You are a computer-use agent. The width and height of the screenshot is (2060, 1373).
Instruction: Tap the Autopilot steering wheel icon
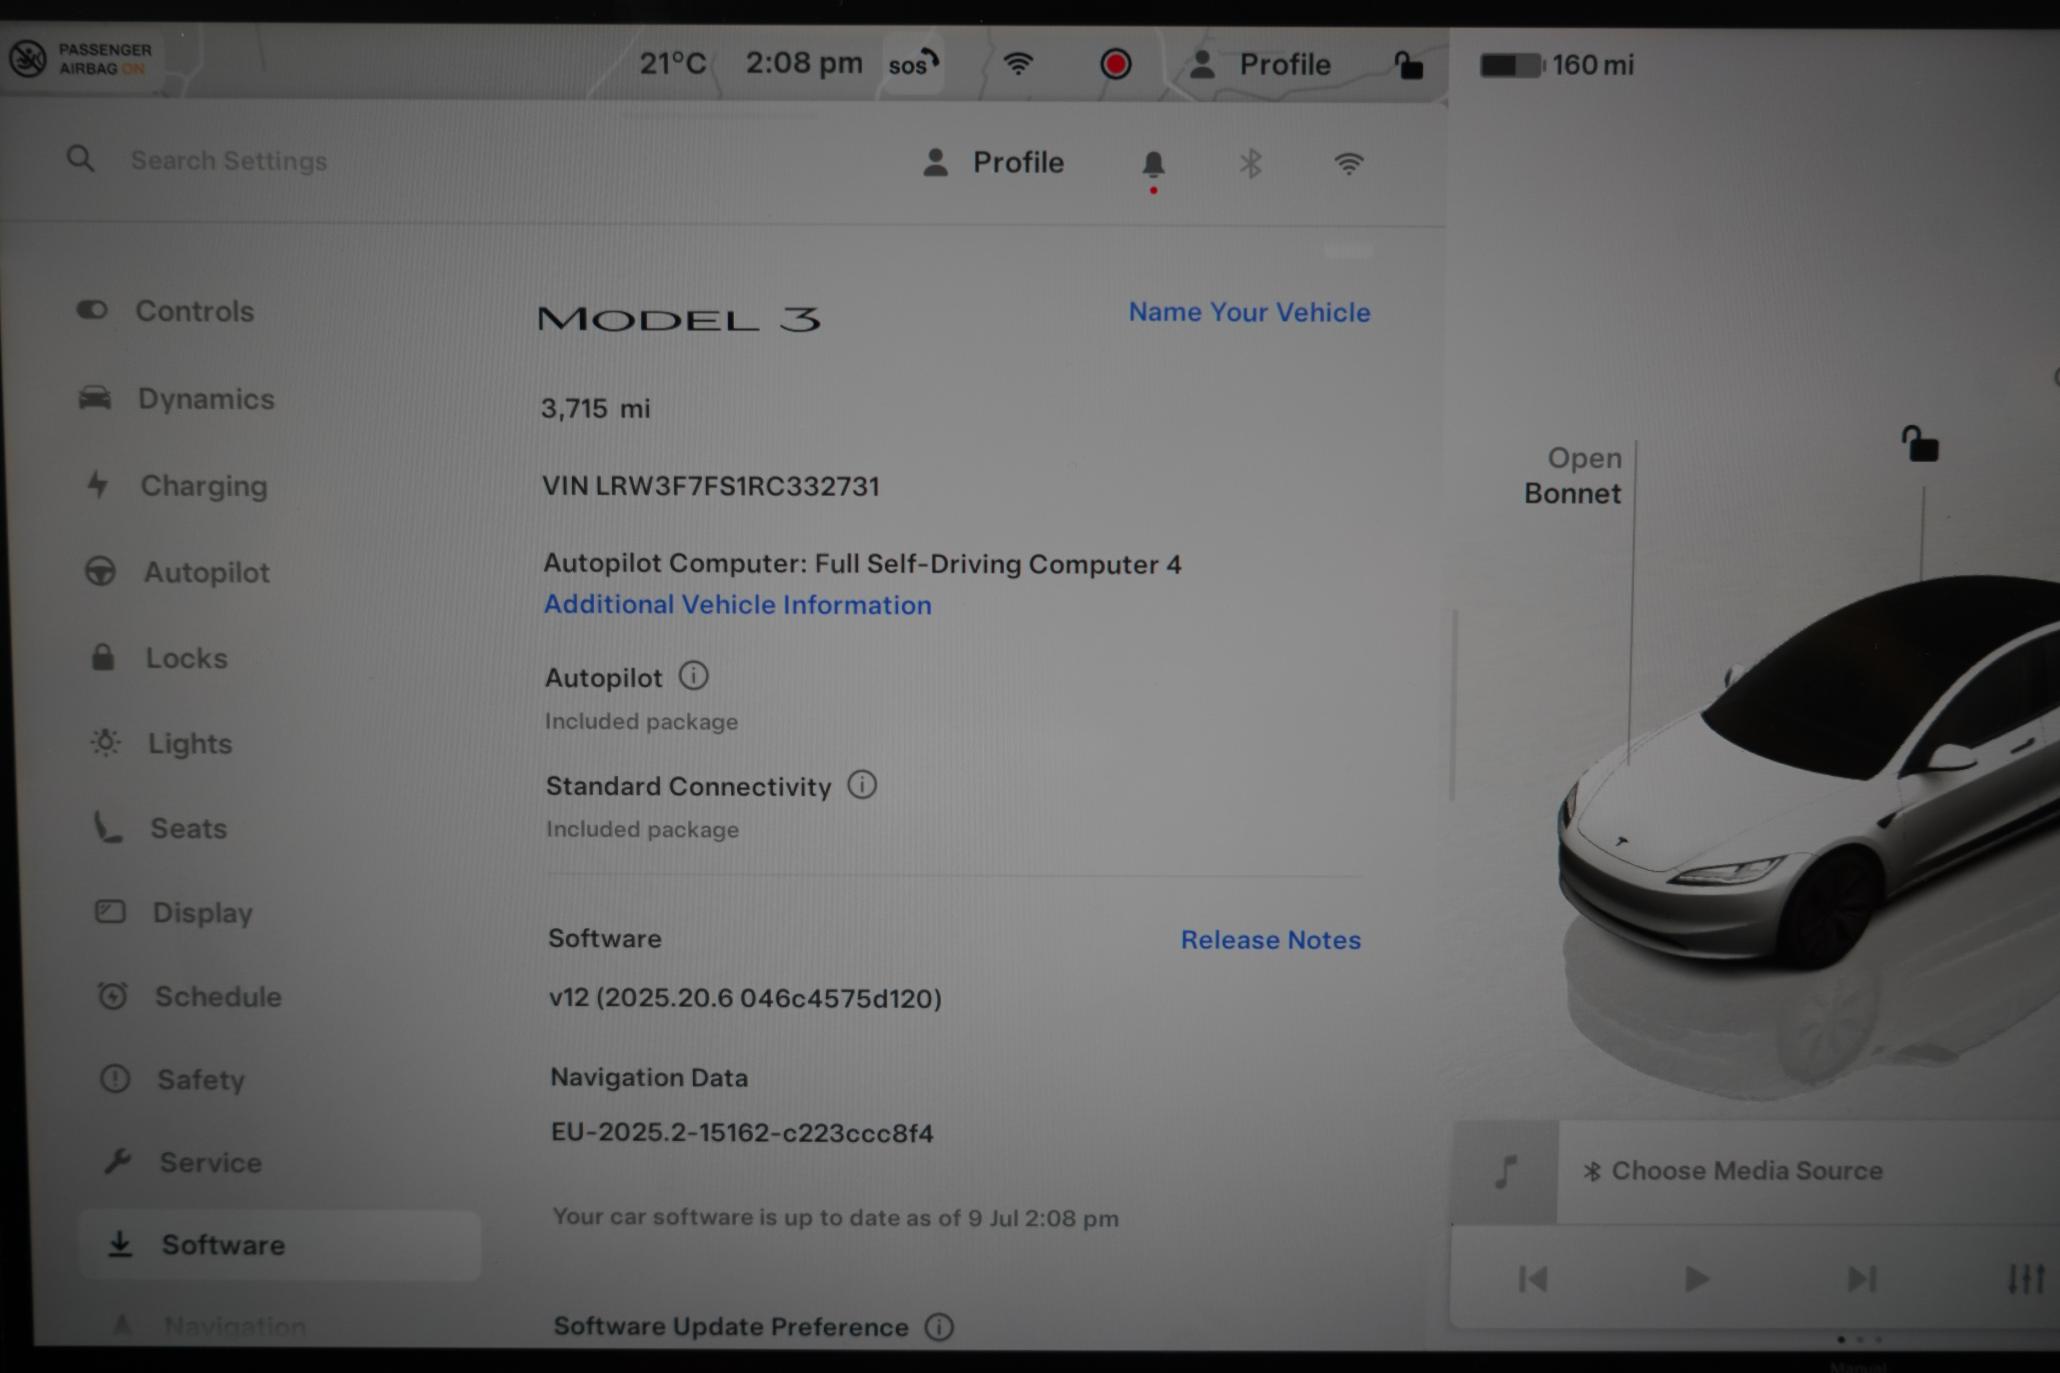(x=100, y=572)
